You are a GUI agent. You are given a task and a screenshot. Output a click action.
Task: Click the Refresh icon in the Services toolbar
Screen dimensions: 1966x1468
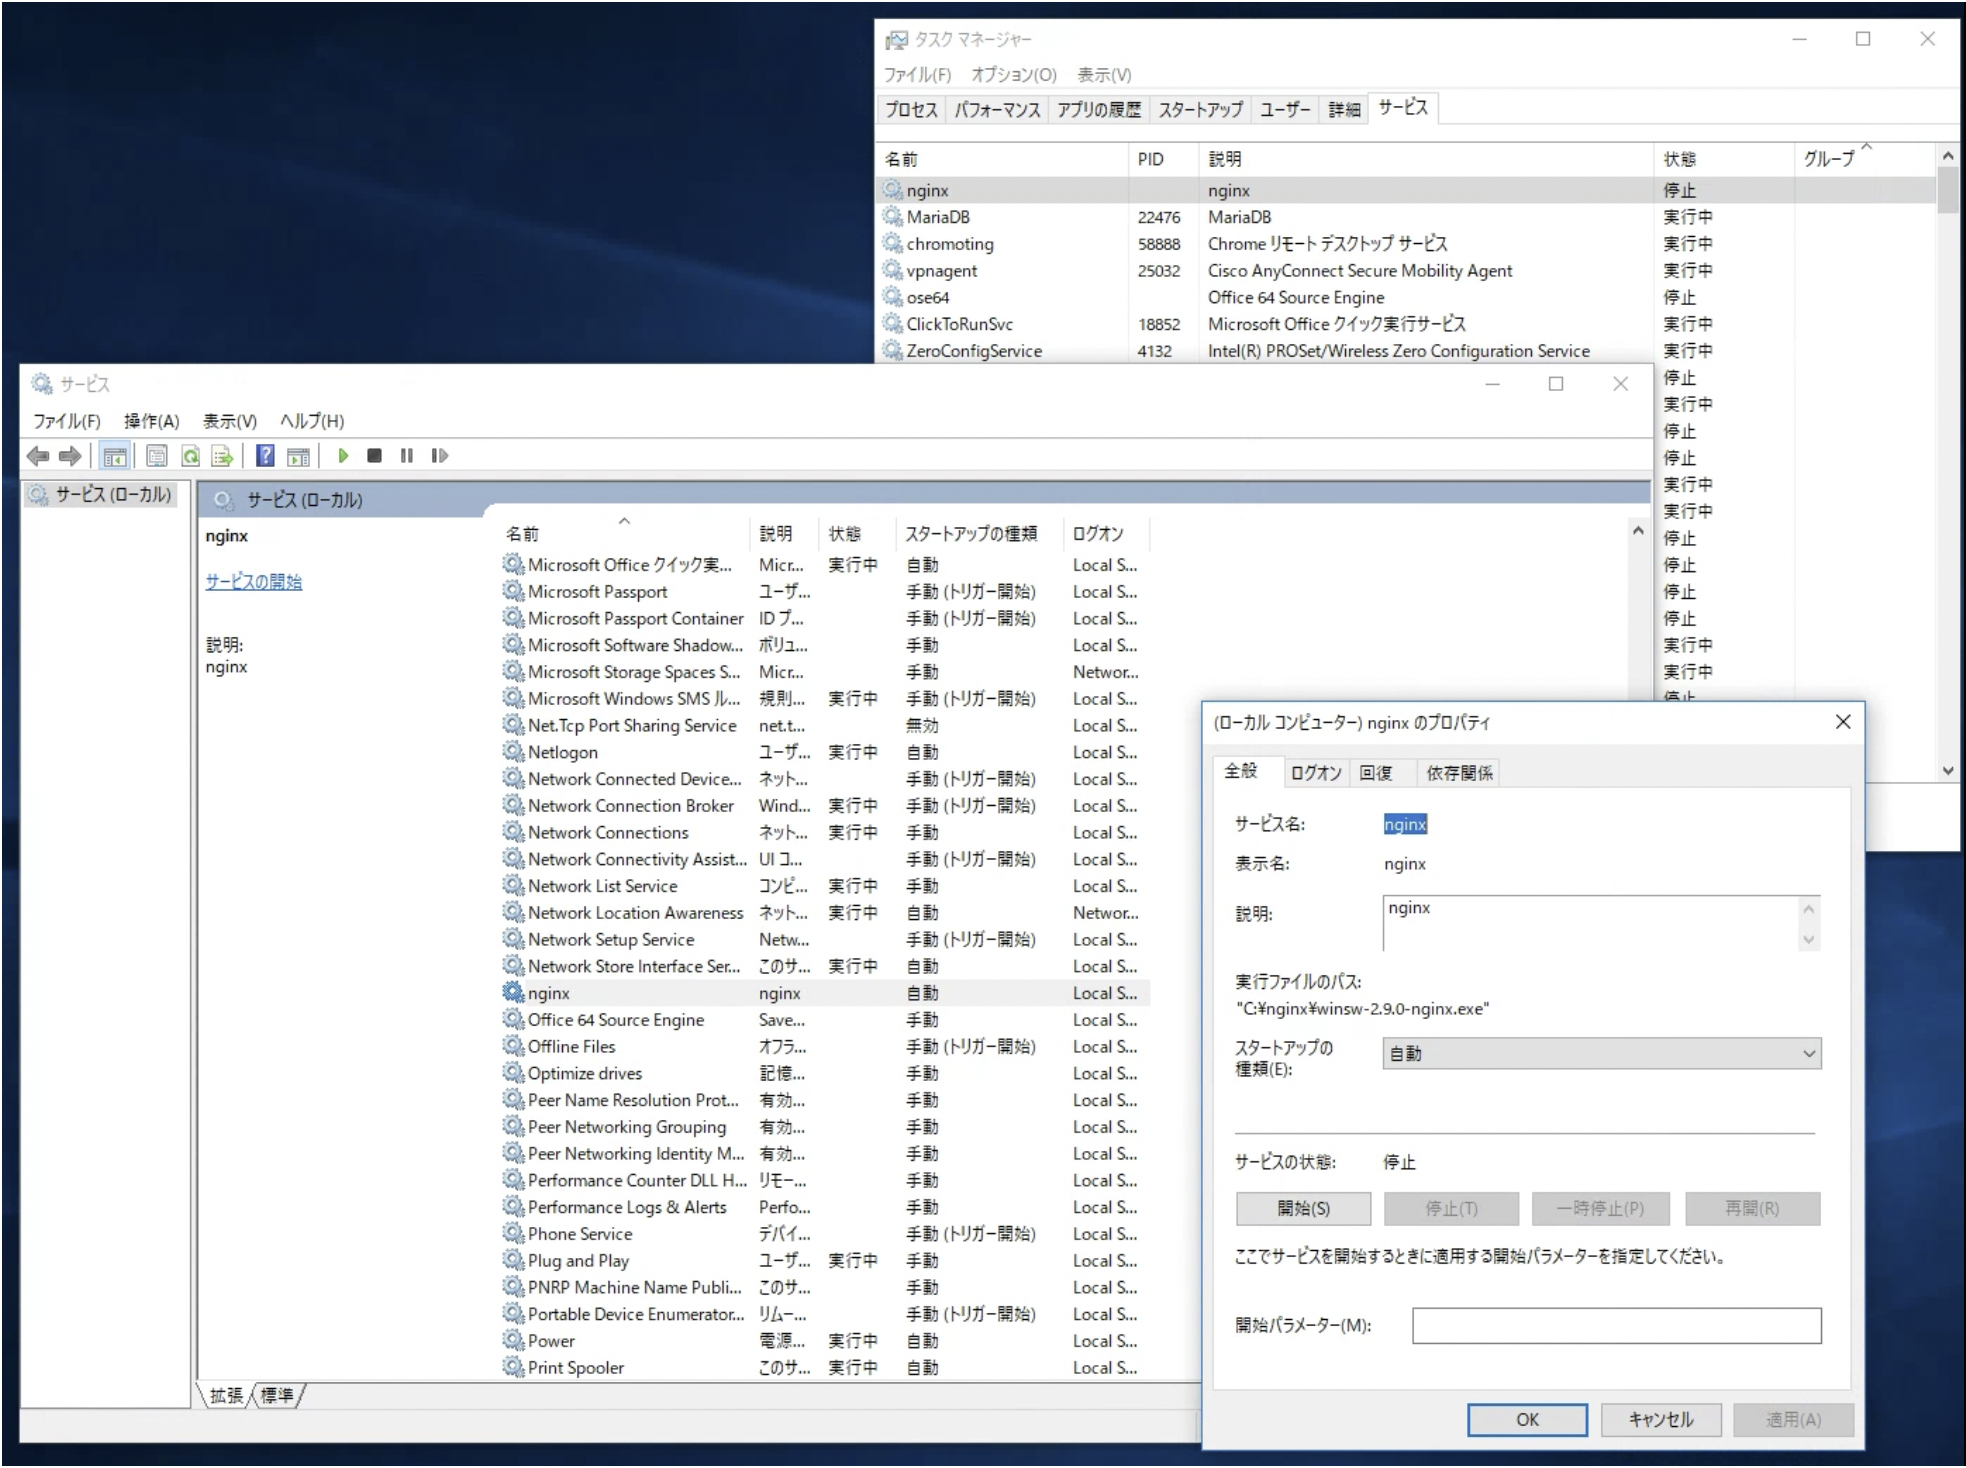(x=190, y=456)
